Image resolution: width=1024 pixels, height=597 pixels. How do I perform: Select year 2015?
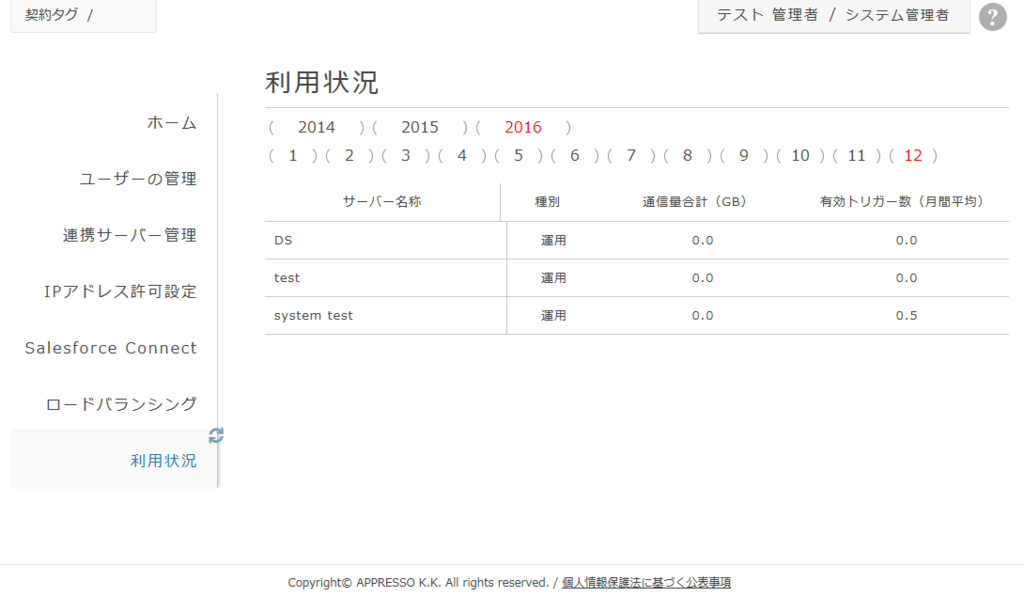419,127
